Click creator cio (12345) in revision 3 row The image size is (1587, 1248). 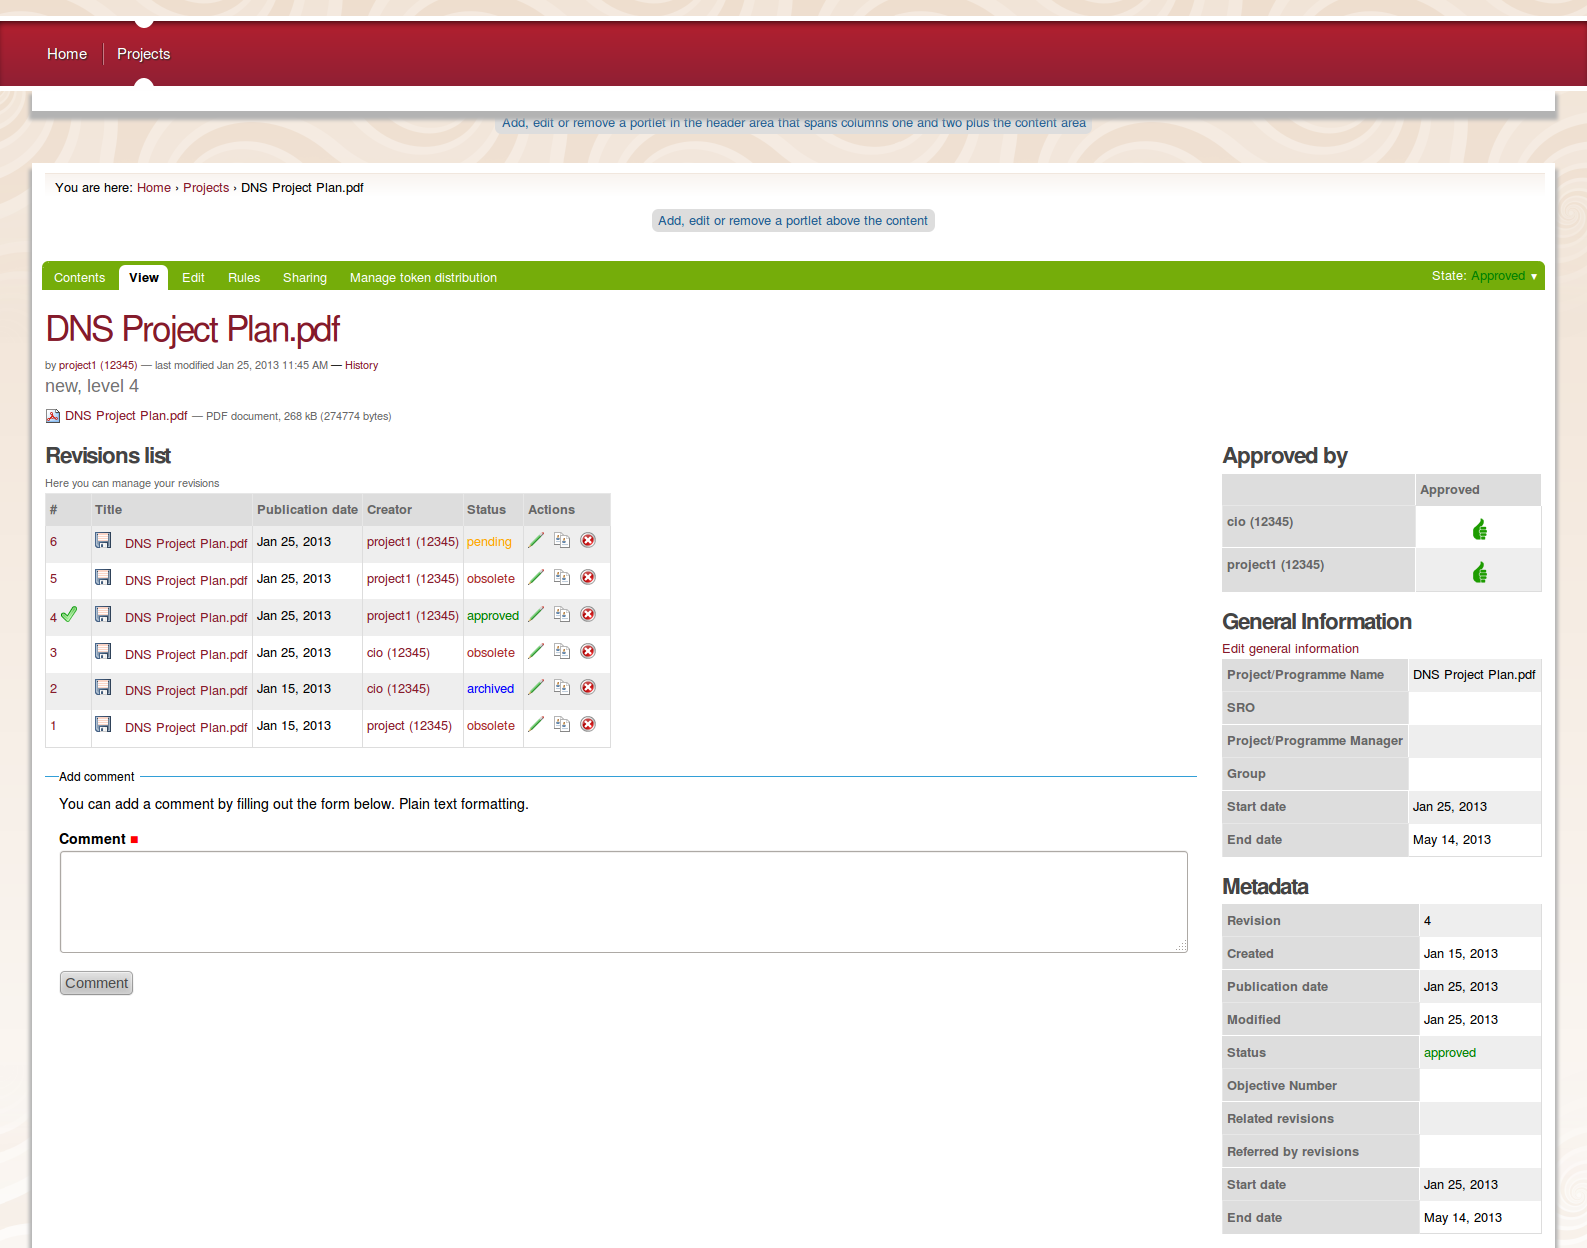[398, 653]
